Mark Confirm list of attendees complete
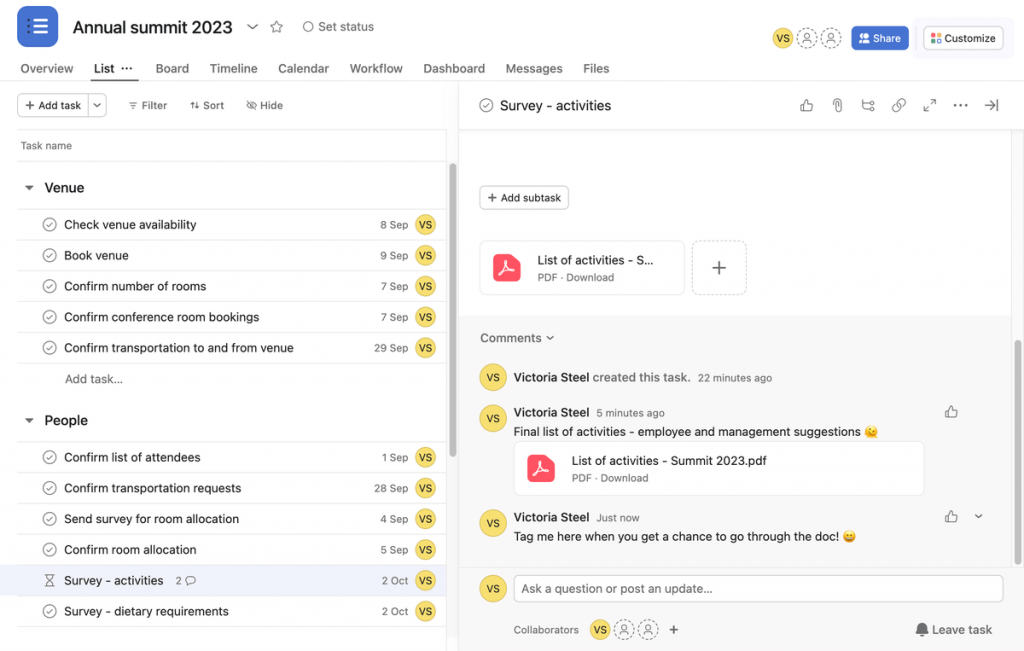This screenshot has height=651, width=1024. (x=49, y=457)
